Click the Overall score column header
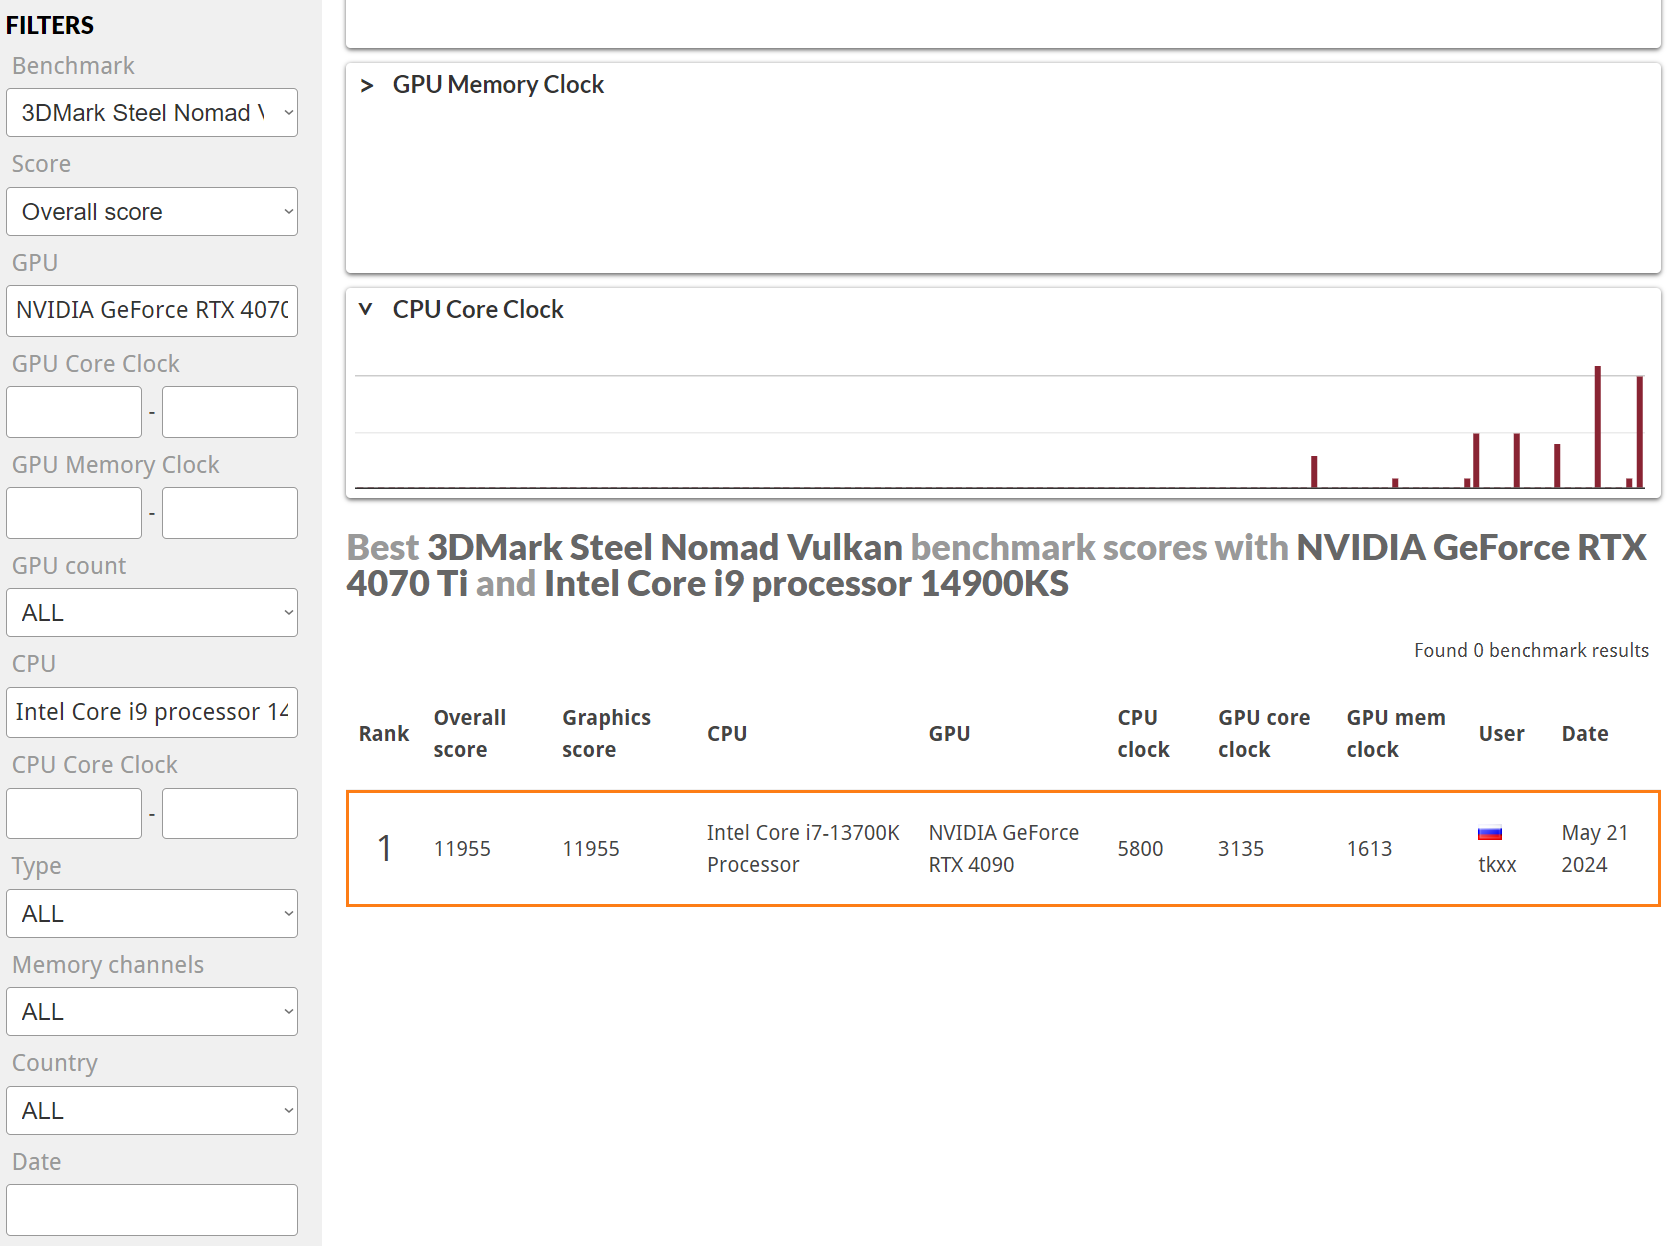 (x=470, y=734)
